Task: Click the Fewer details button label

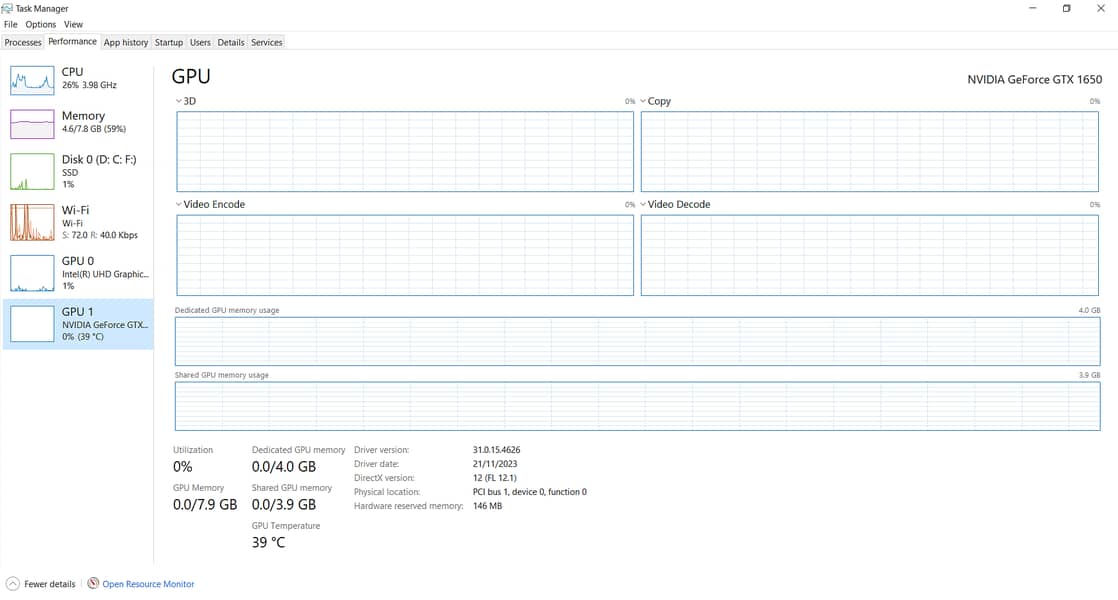Action: tap(49, 584)
